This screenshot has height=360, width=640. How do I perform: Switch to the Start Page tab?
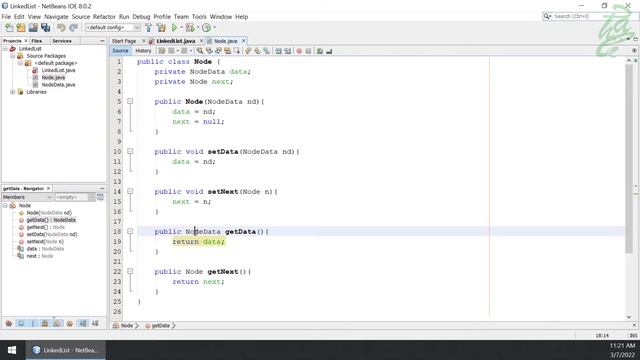point(124,41)
